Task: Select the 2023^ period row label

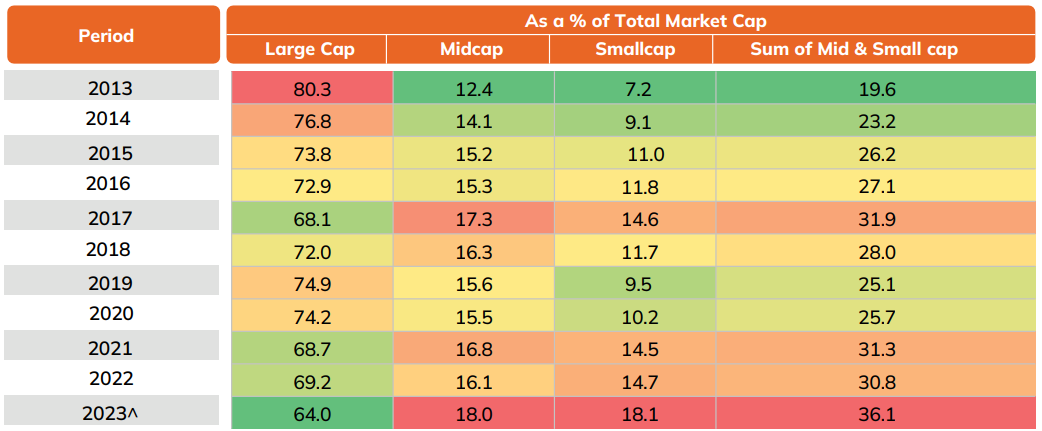Action: pos(110,411)
